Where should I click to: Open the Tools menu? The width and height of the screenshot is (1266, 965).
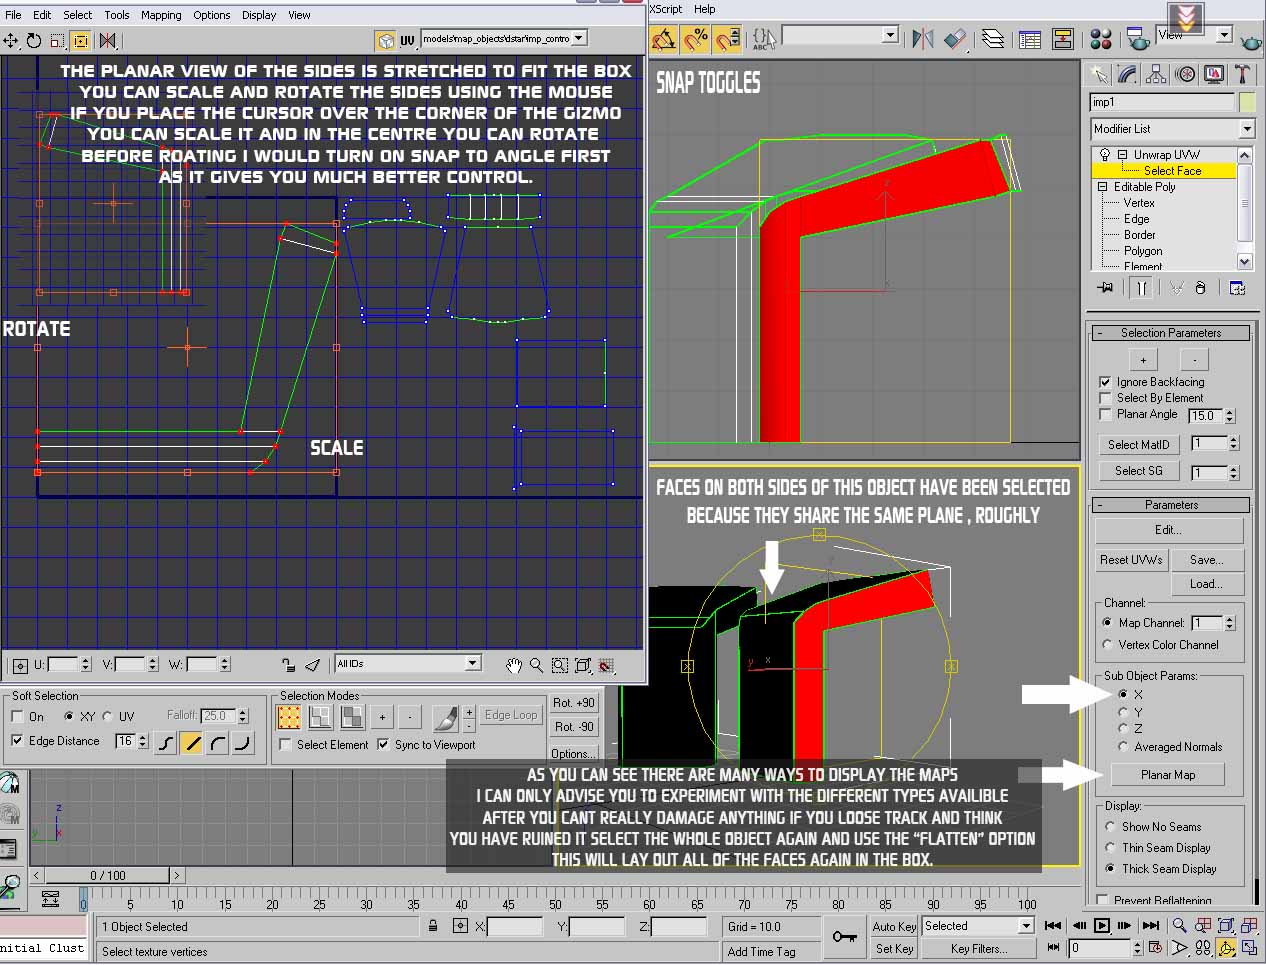coord(117,15)
